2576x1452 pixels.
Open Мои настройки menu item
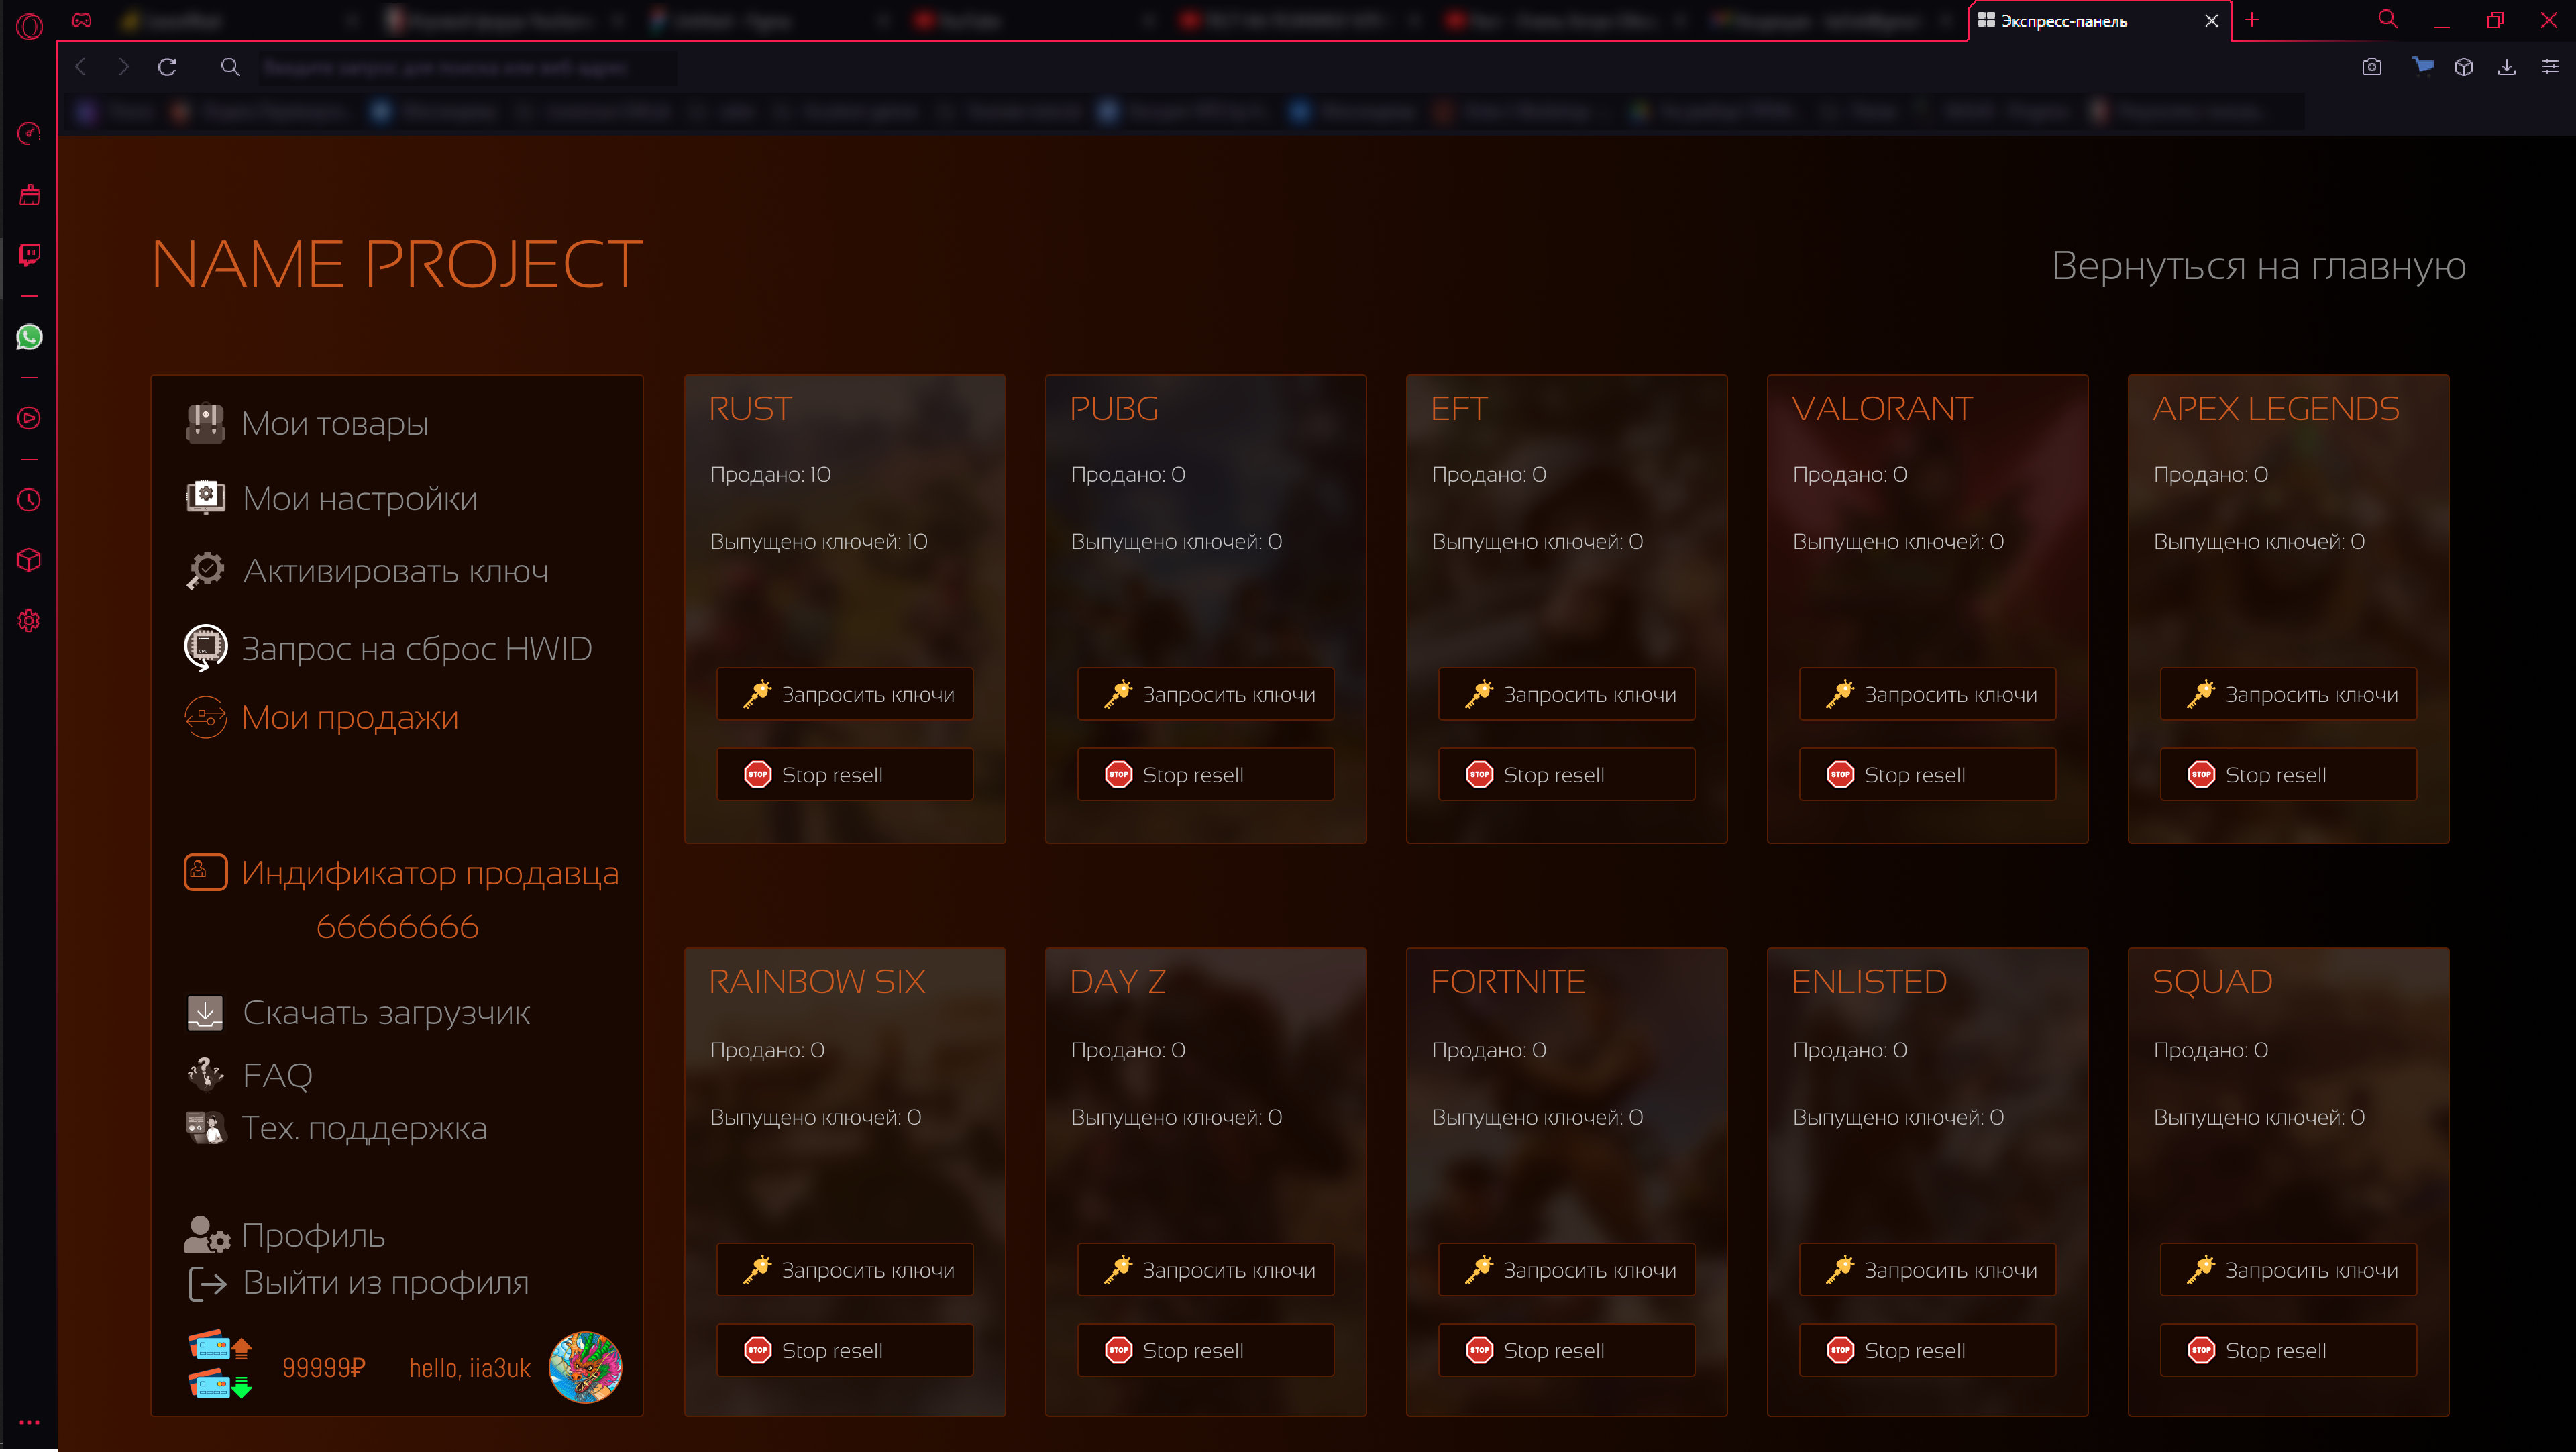331,498
